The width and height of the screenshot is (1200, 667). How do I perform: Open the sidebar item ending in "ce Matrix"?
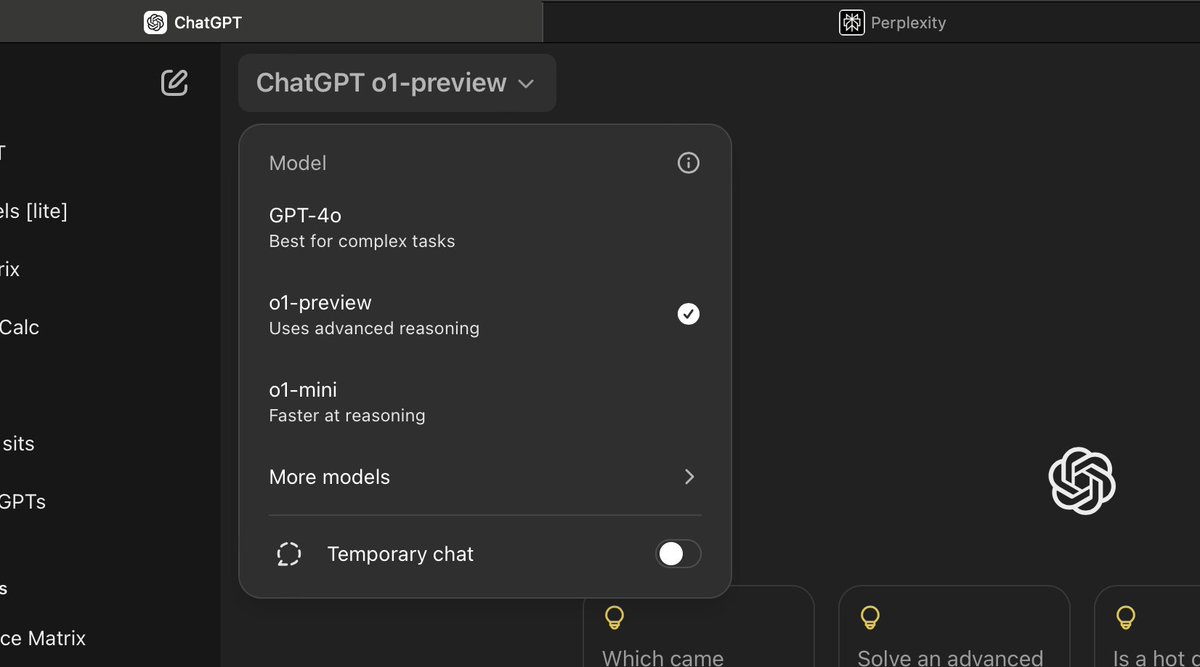43,638
